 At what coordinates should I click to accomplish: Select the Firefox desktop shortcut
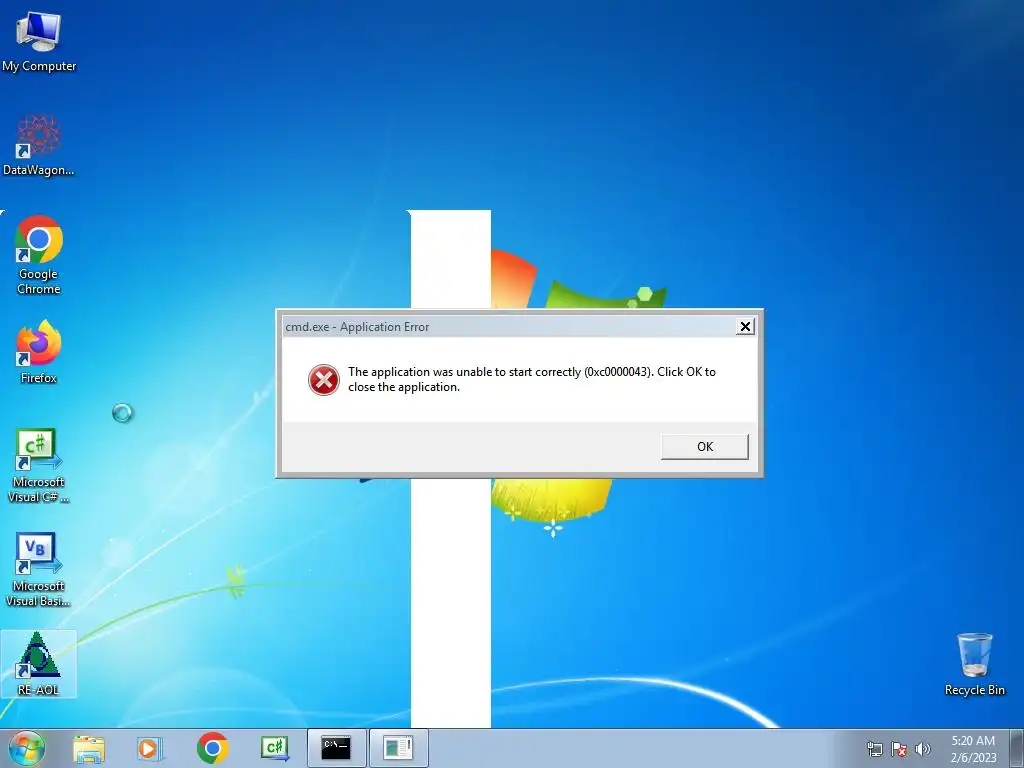pos(39,352)
